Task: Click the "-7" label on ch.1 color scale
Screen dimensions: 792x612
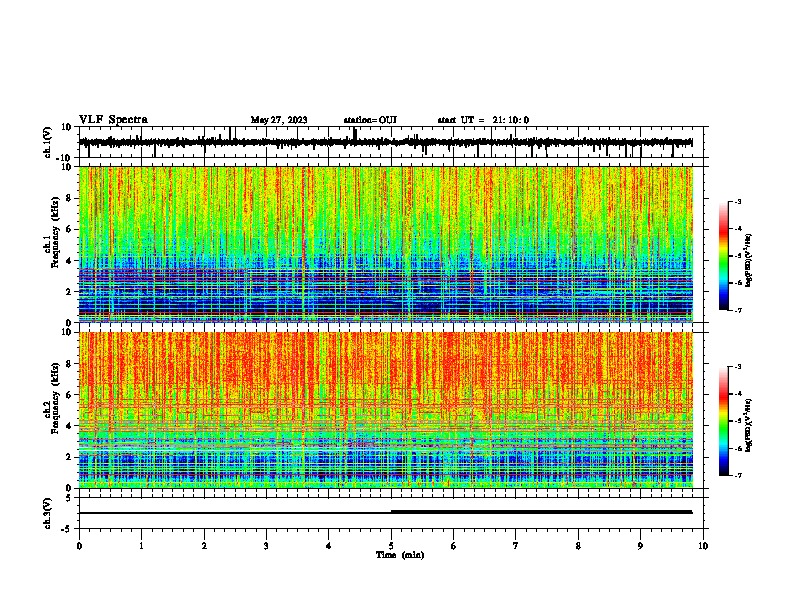Action: point(738,310)
